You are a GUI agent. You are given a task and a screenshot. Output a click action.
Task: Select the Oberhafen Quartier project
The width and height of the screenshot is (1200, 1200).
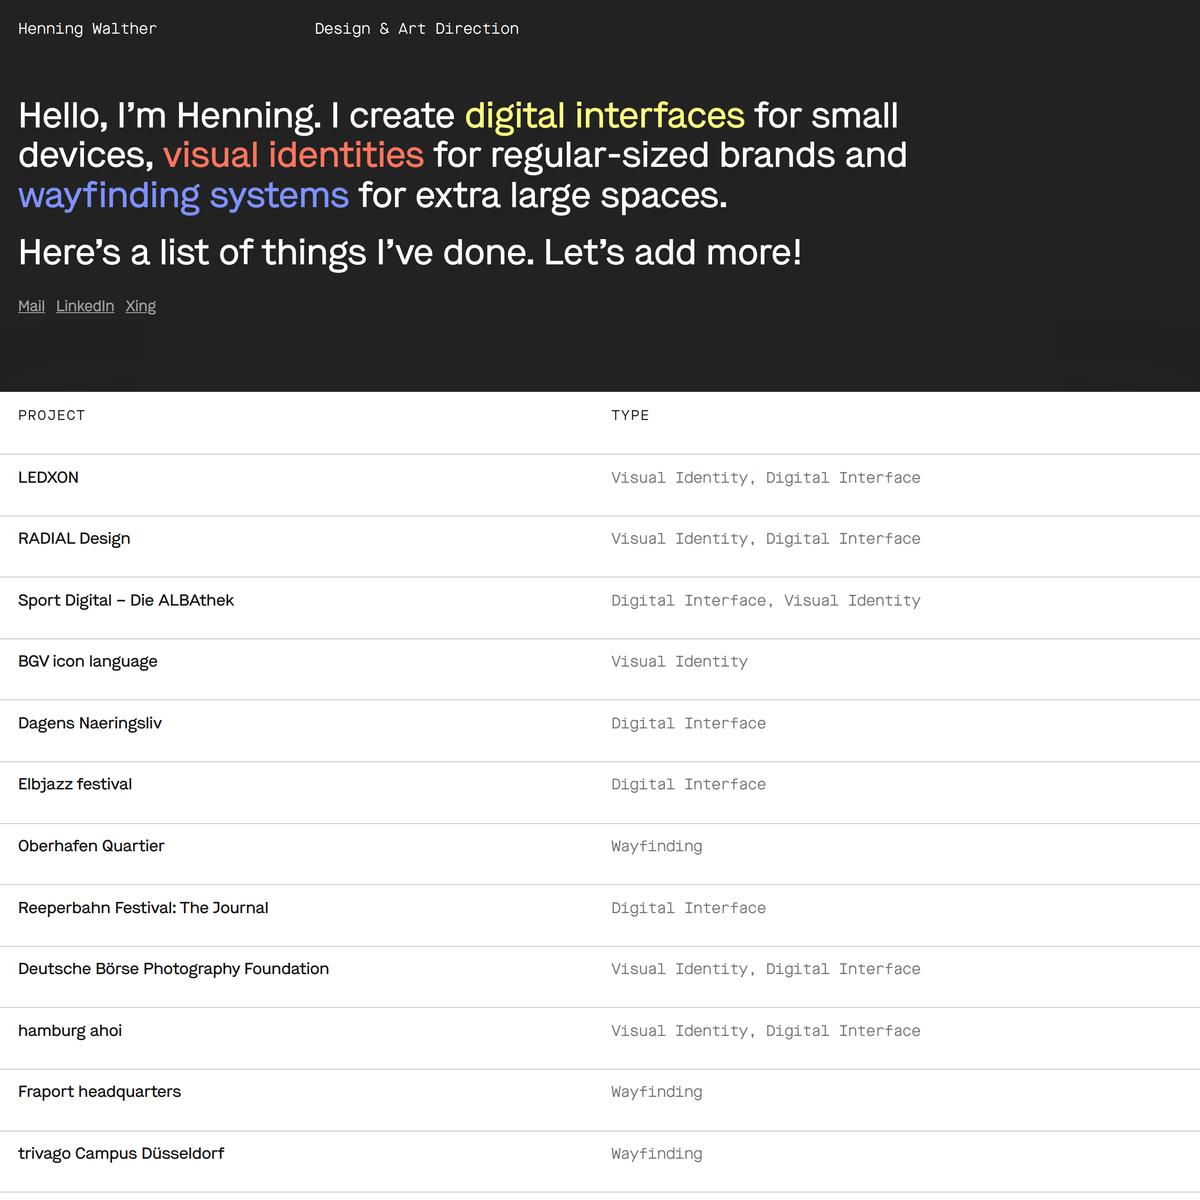(x=91, y=846)
